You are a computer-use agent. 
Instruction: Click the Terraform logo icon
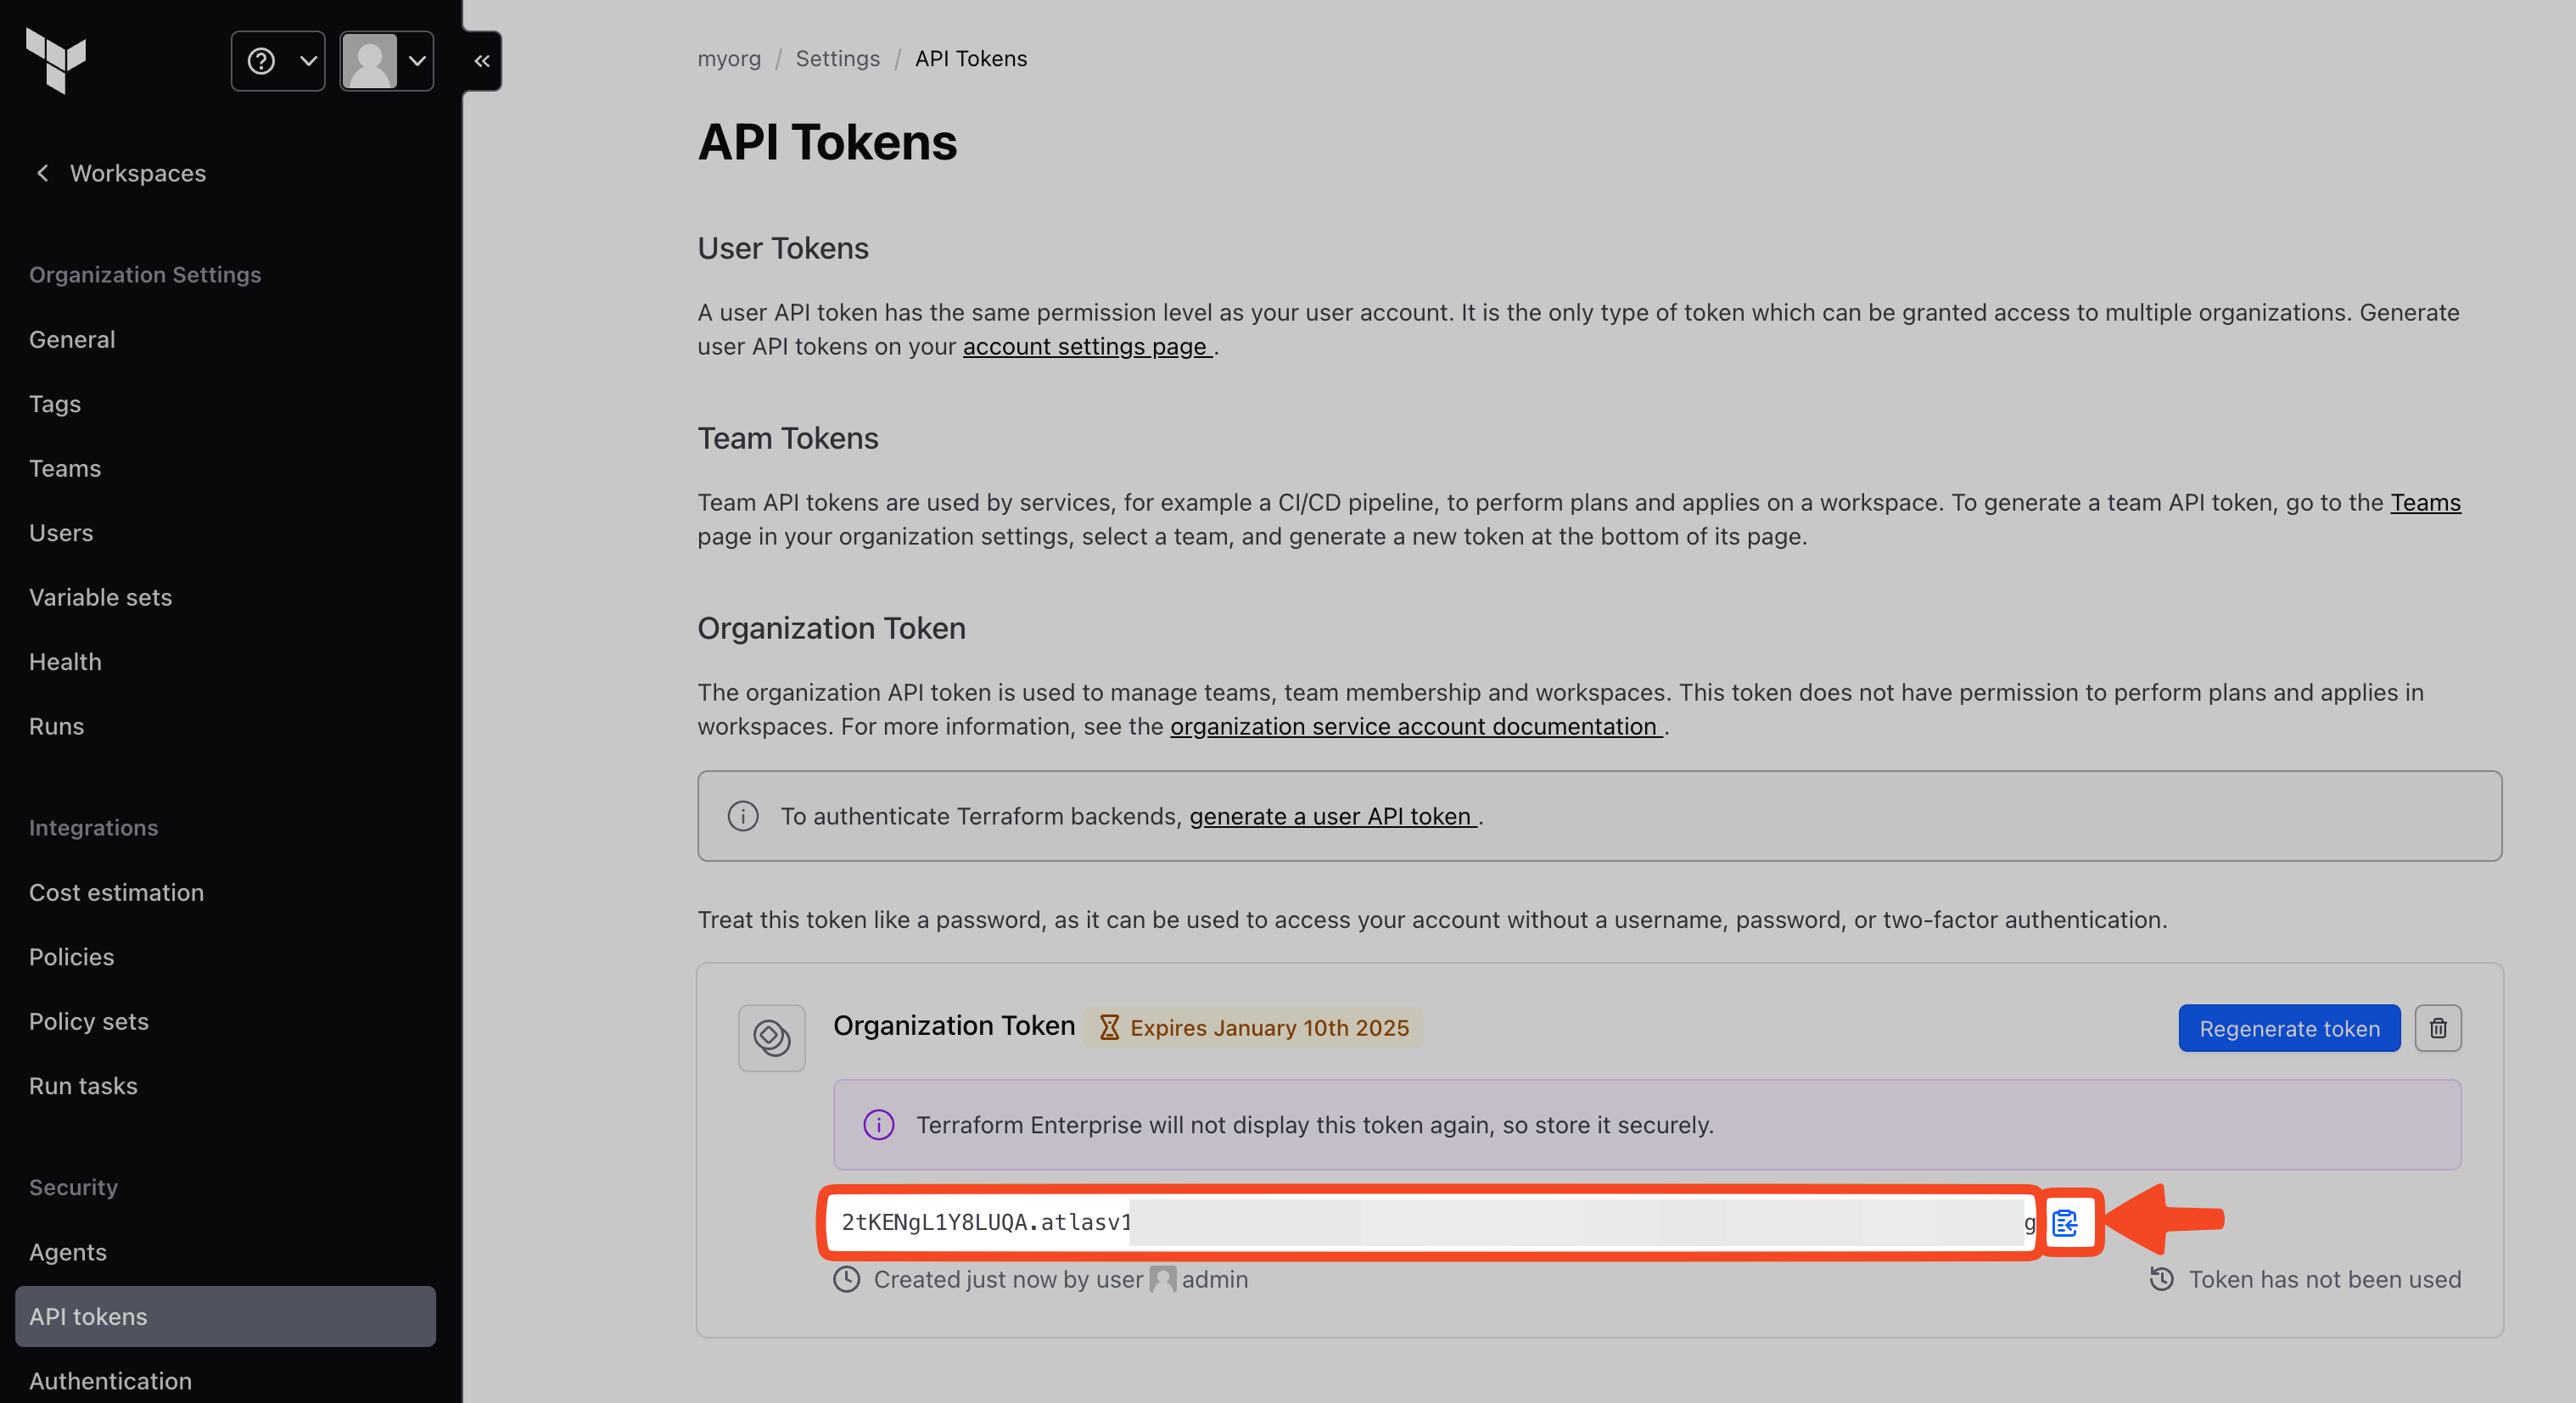coord(56,60)
